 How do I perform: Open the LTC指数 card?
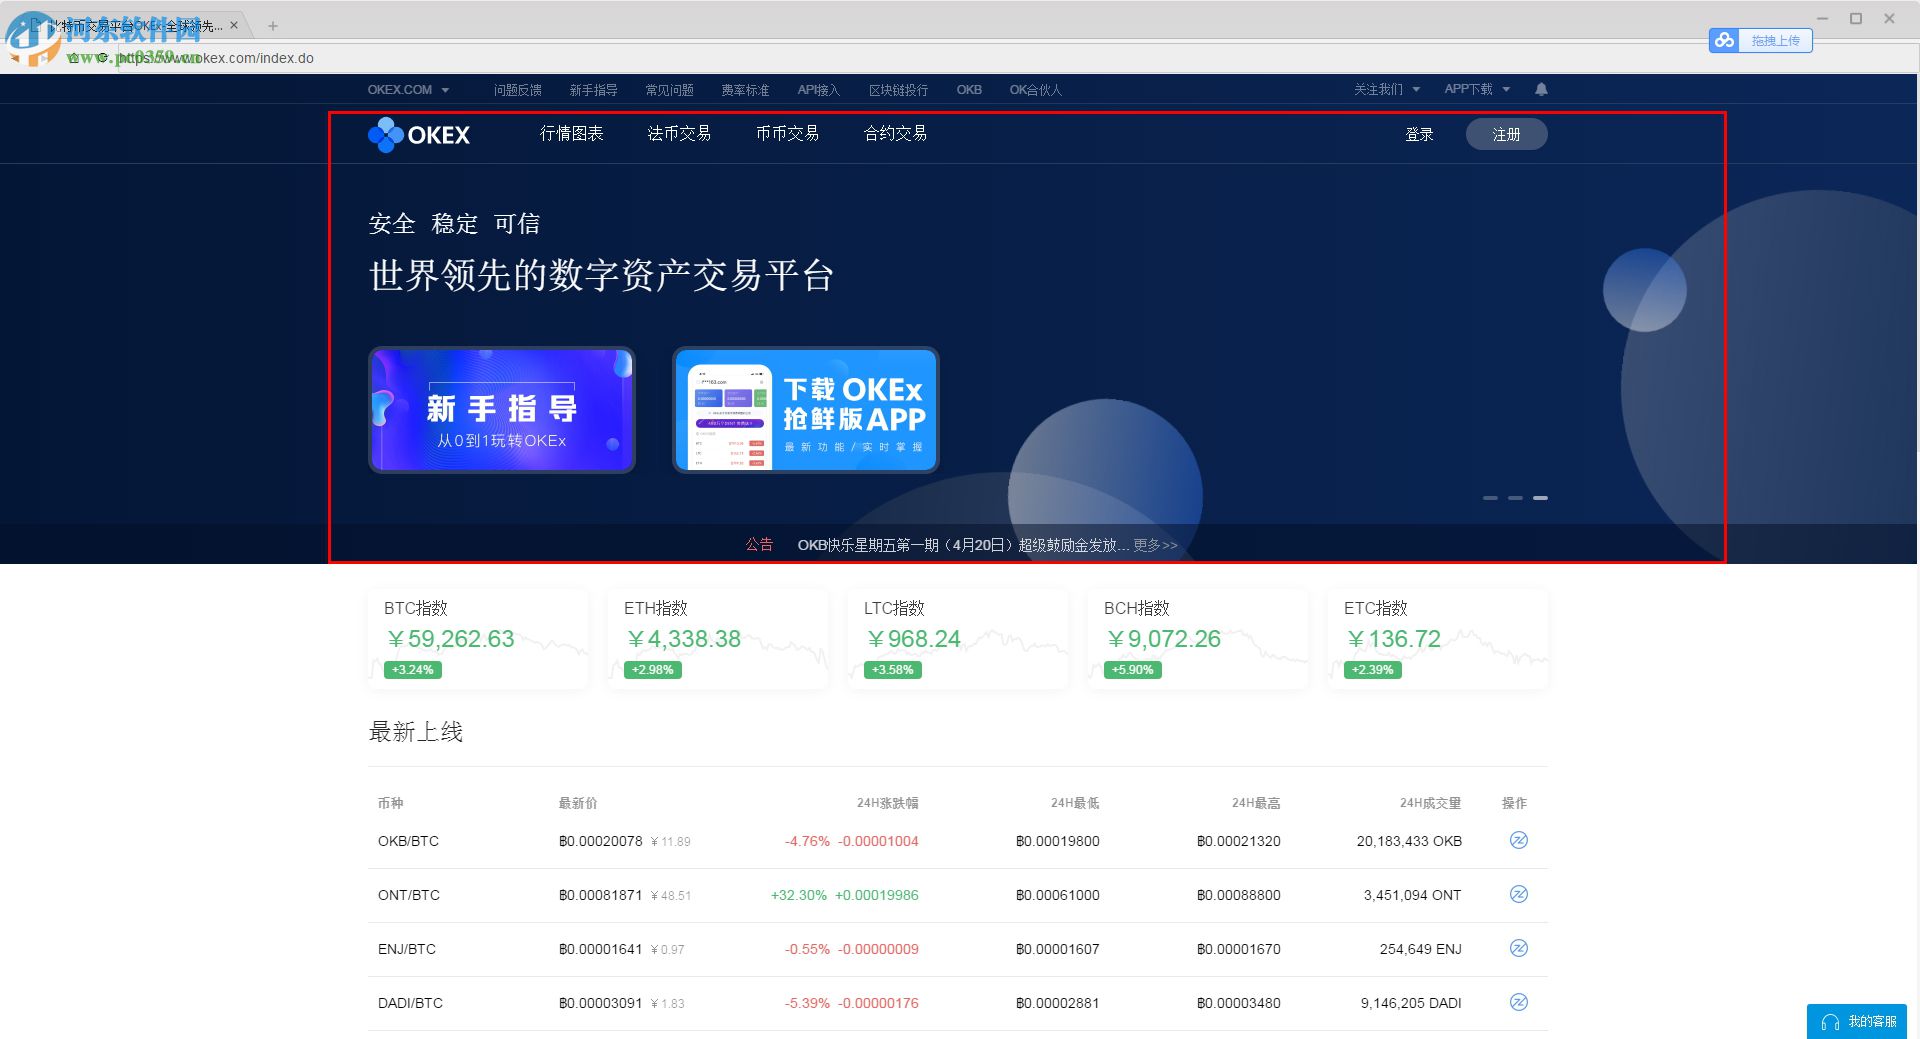point(958,639)
